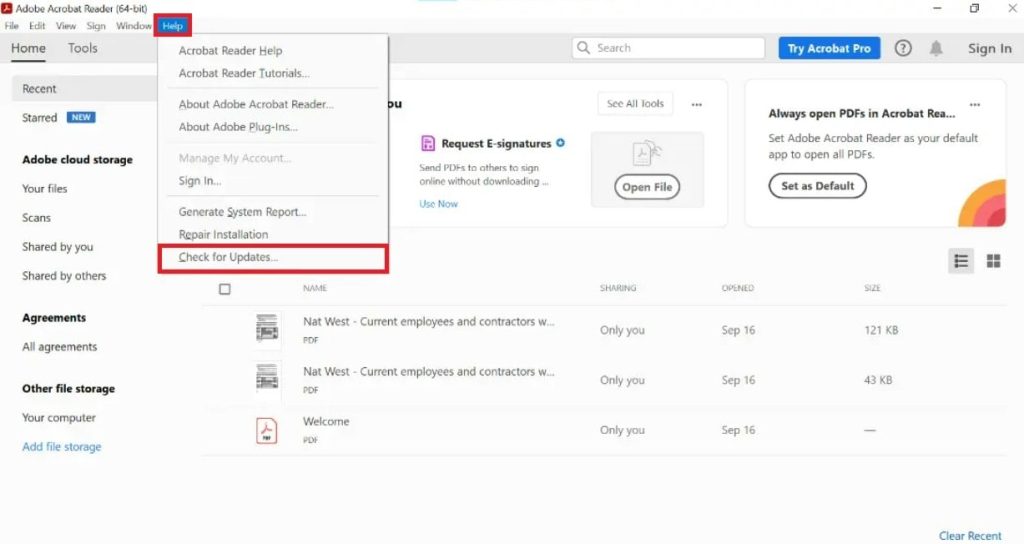Image resolution: width=1024 pixels, height=544 pixels.
Task: Sort files by SIZE column header
Action: tap(872, 288)
